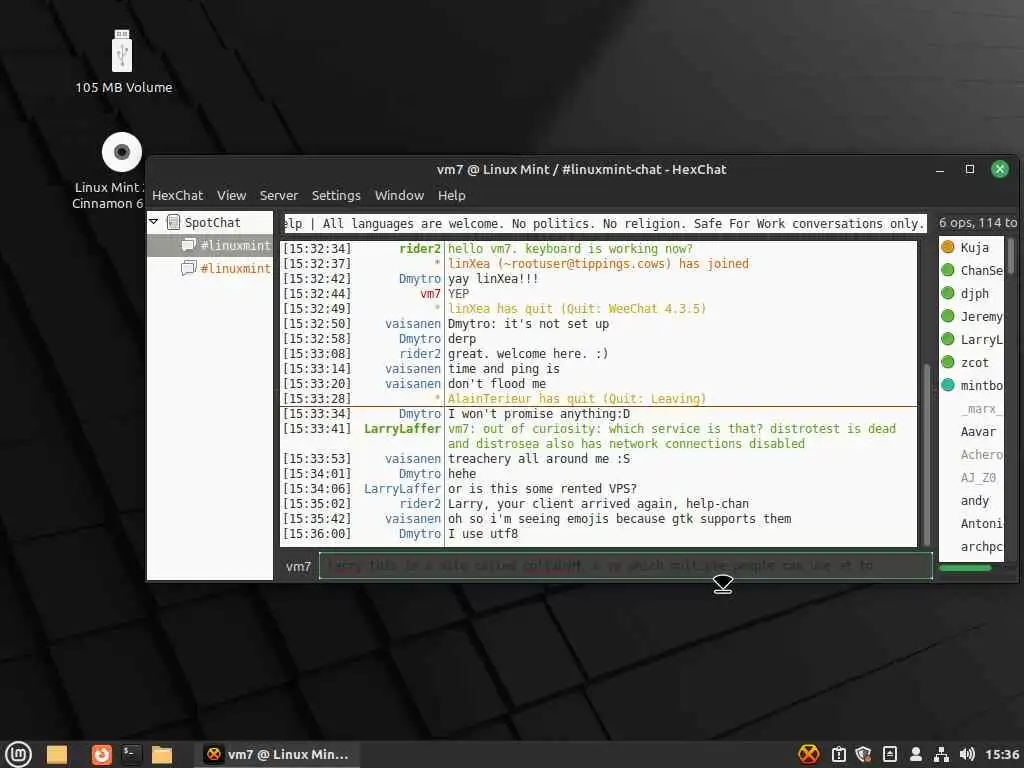The width and height of the screenshot is (1024, 768).
Task: Select the SpotChat server entry
Action: (x=210, y=222)
